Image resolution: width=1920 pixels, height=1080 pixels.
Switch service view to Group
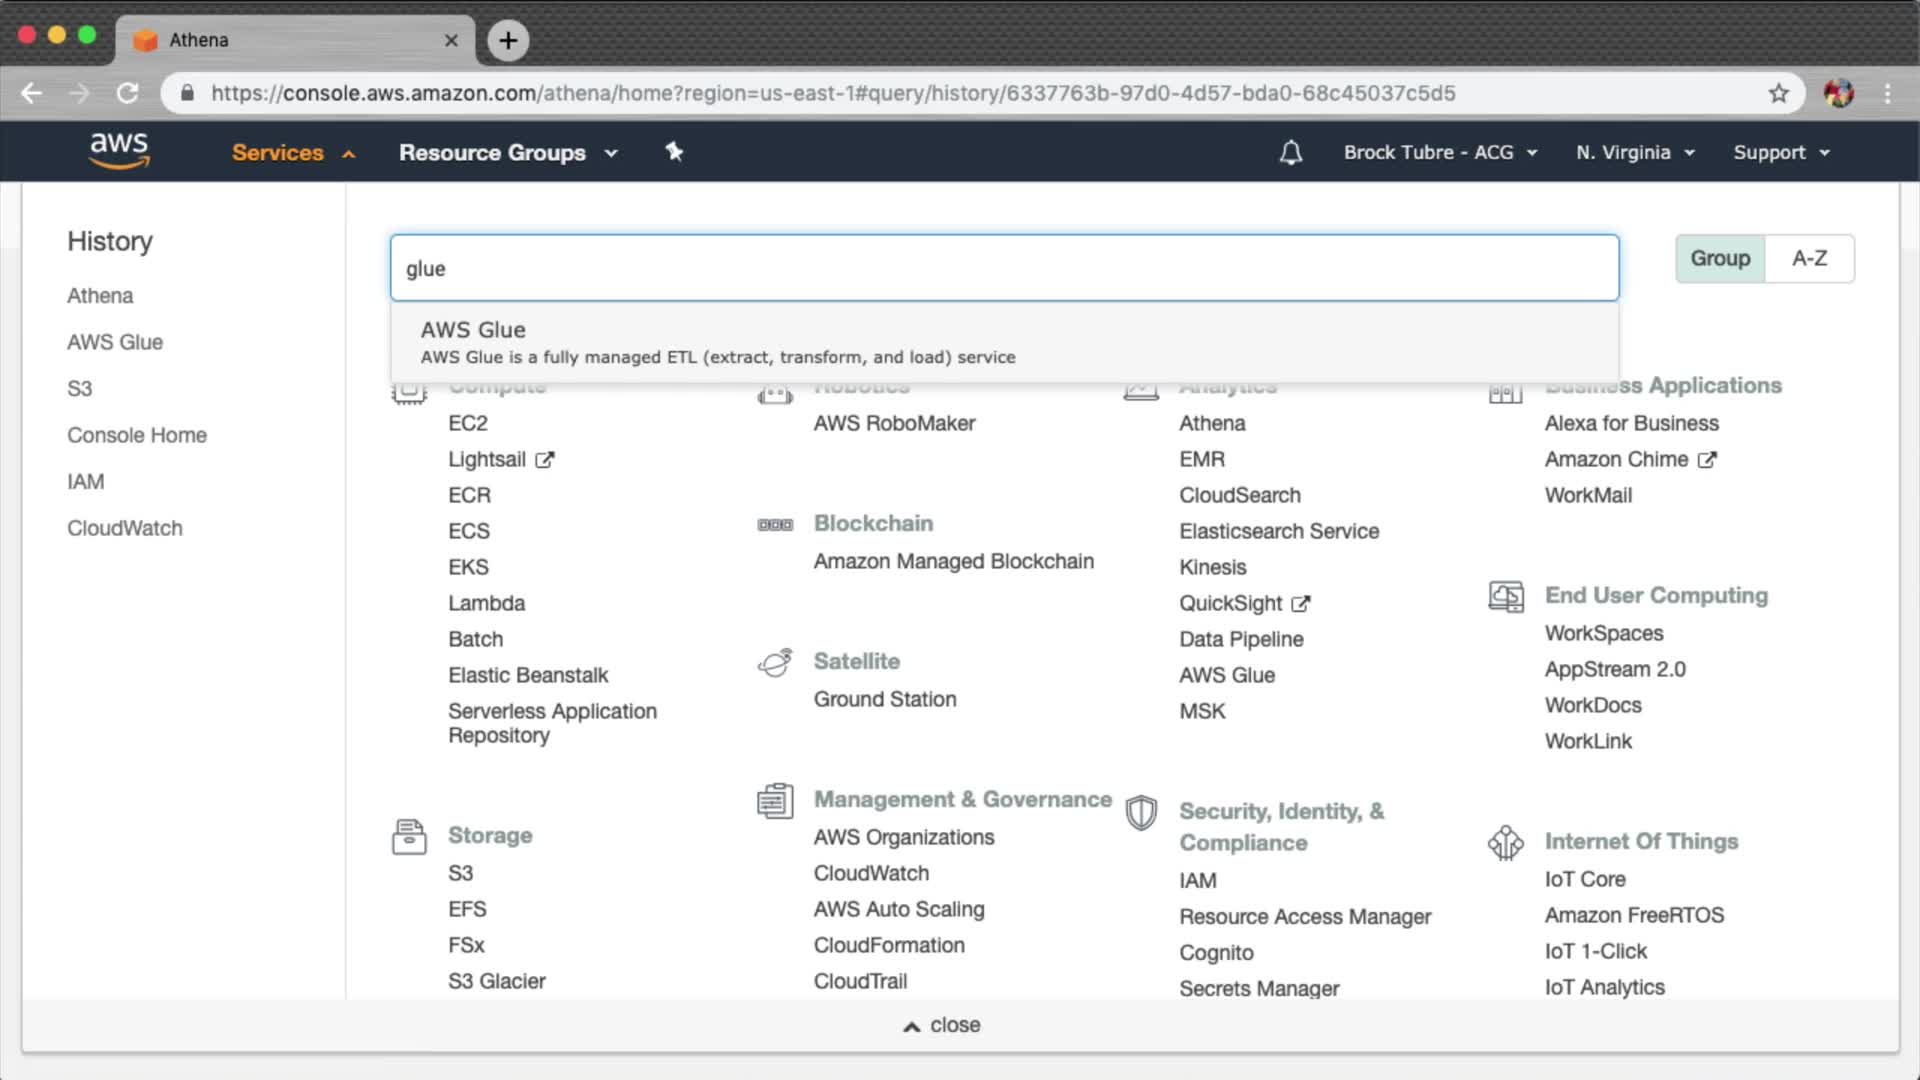[x=1720, y=258]
